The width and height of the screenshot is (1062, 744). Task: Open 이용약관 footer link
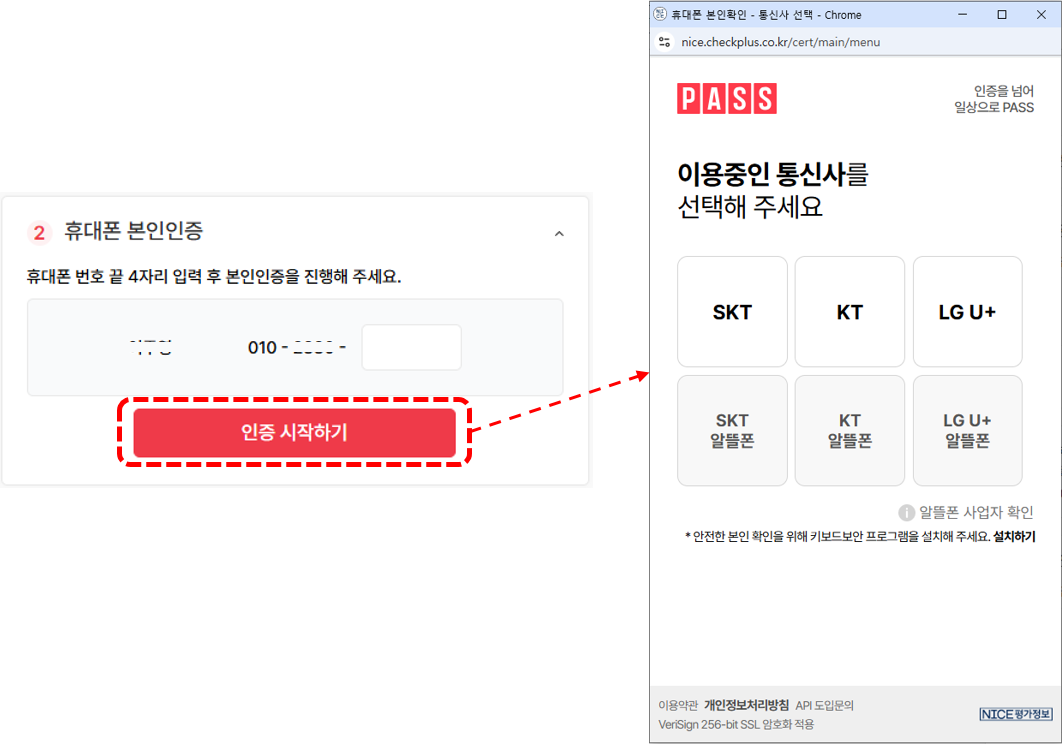pyautogui.click(x=678, y=705)
